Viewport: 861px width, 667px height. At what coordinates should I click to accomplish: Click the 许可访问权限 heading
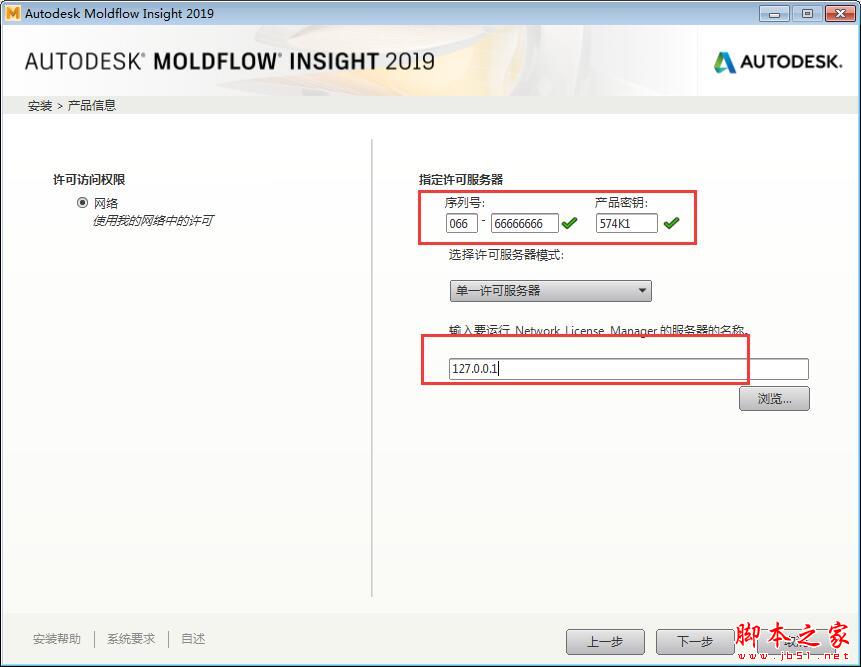coord(89,180)
